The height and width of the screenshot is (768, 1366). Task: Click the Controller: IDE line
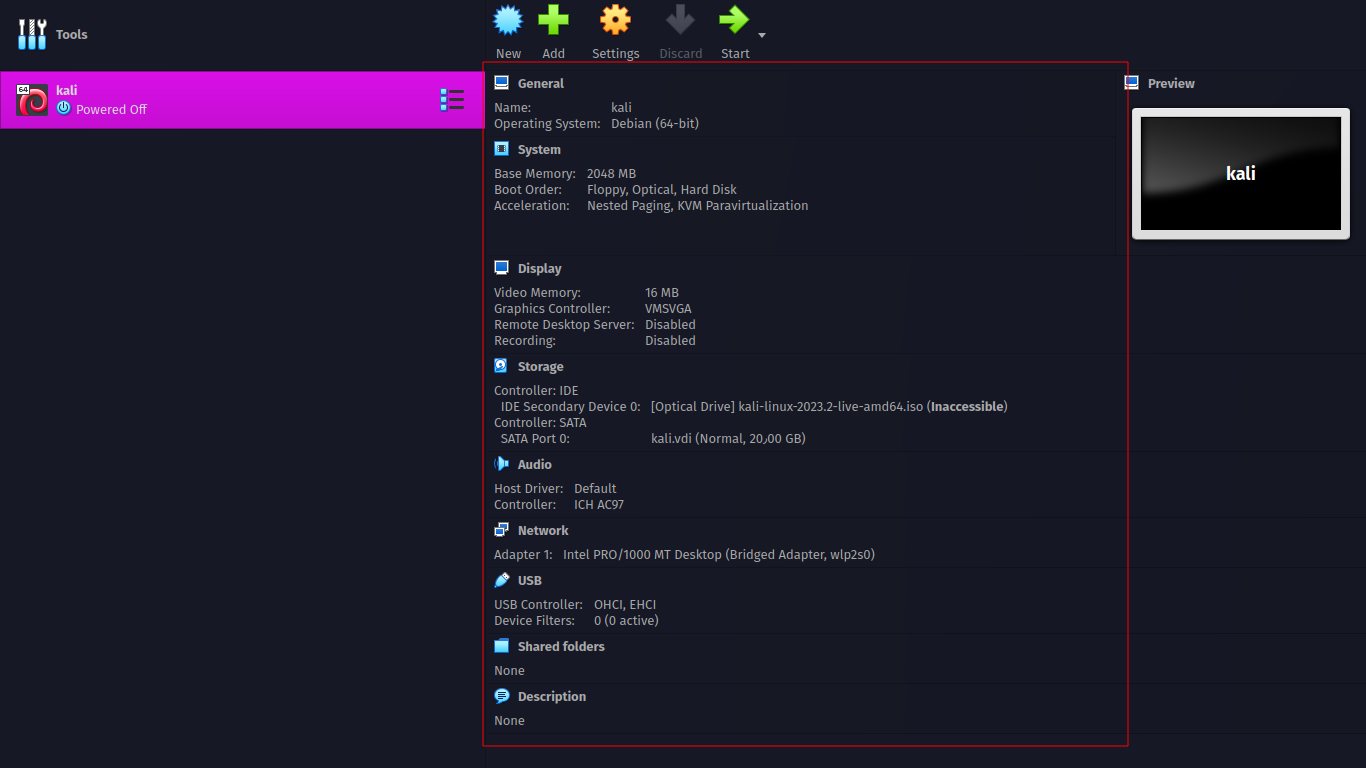click(536, 391)
